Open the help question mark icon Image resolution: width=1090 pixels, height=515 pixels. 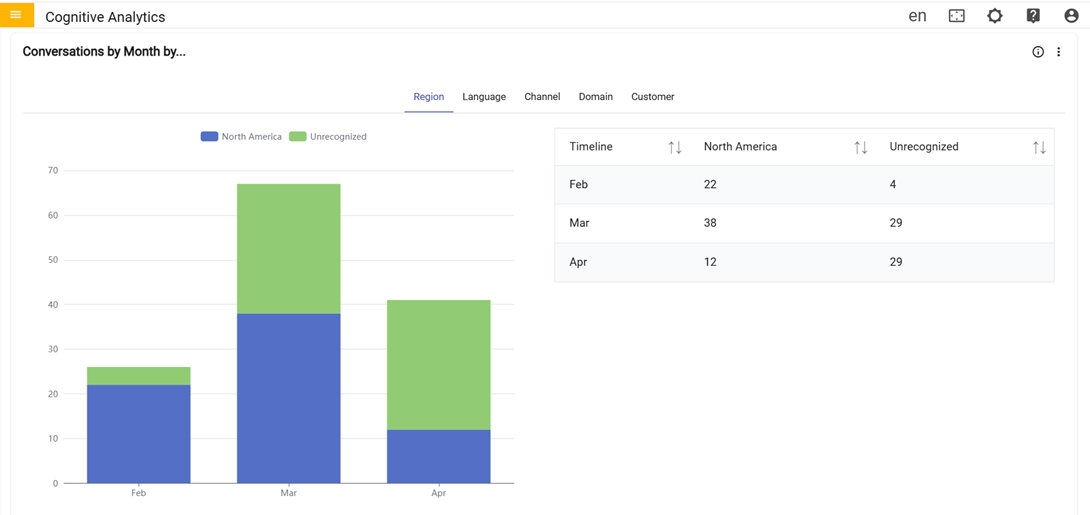click(x=1033, y=16)
